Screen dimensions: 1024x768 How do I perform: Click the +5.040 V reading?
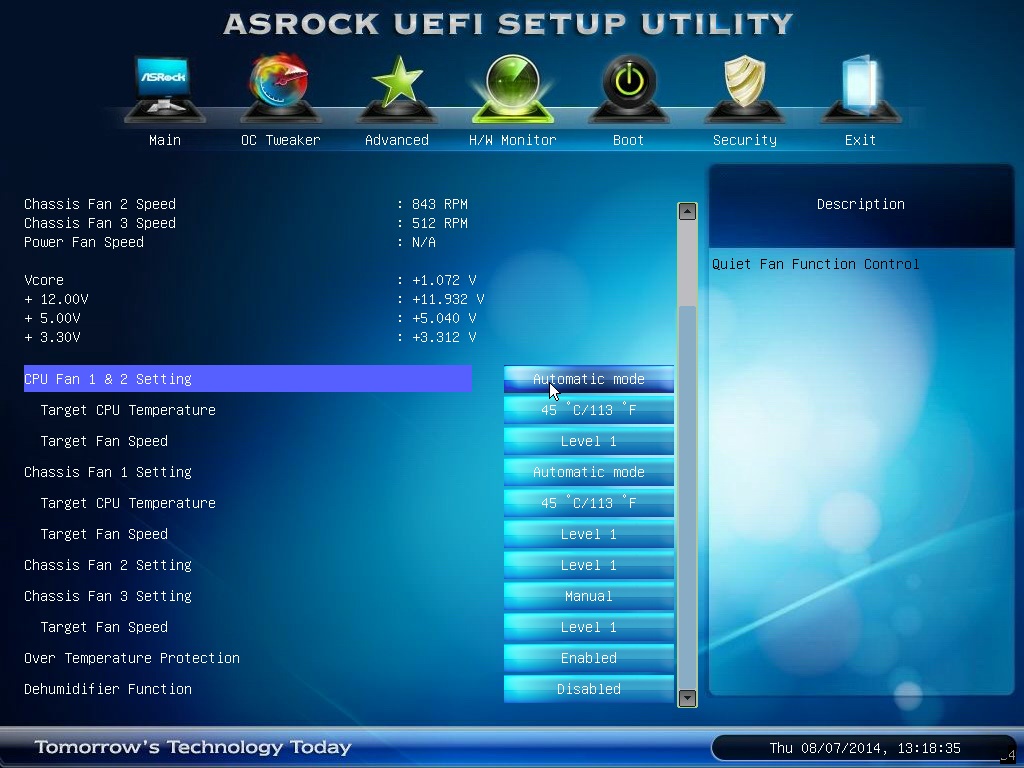tap(444, 318)
